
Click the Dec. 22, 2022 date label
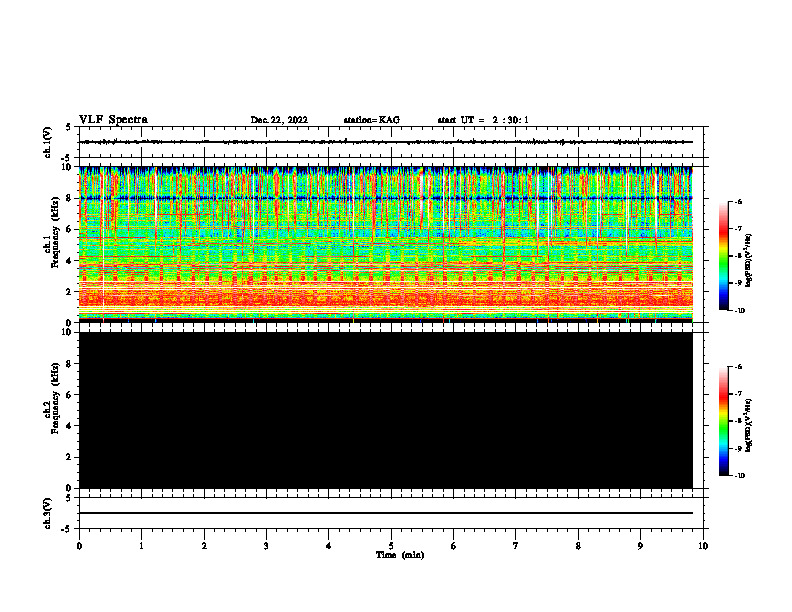(279, 120)
